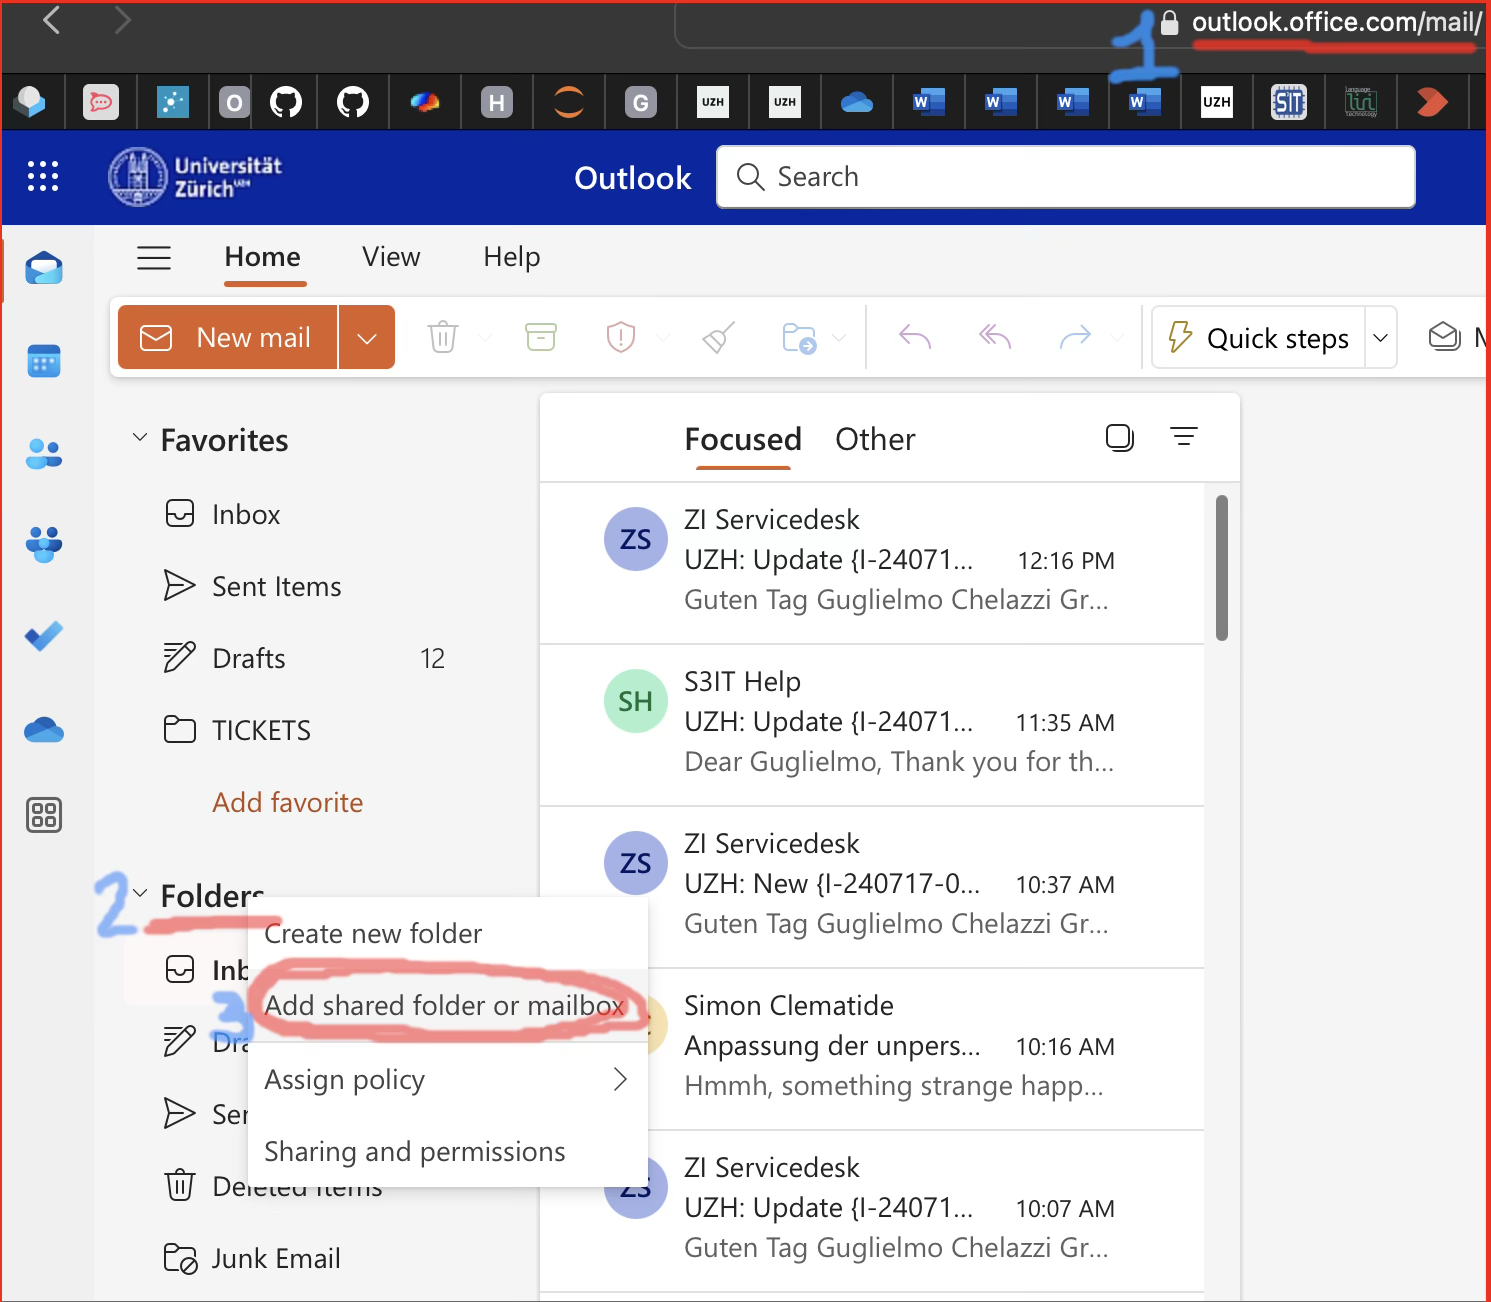Click the Outlook title link
This screenshot has width=1491, height=1302.
pos(633,177)
